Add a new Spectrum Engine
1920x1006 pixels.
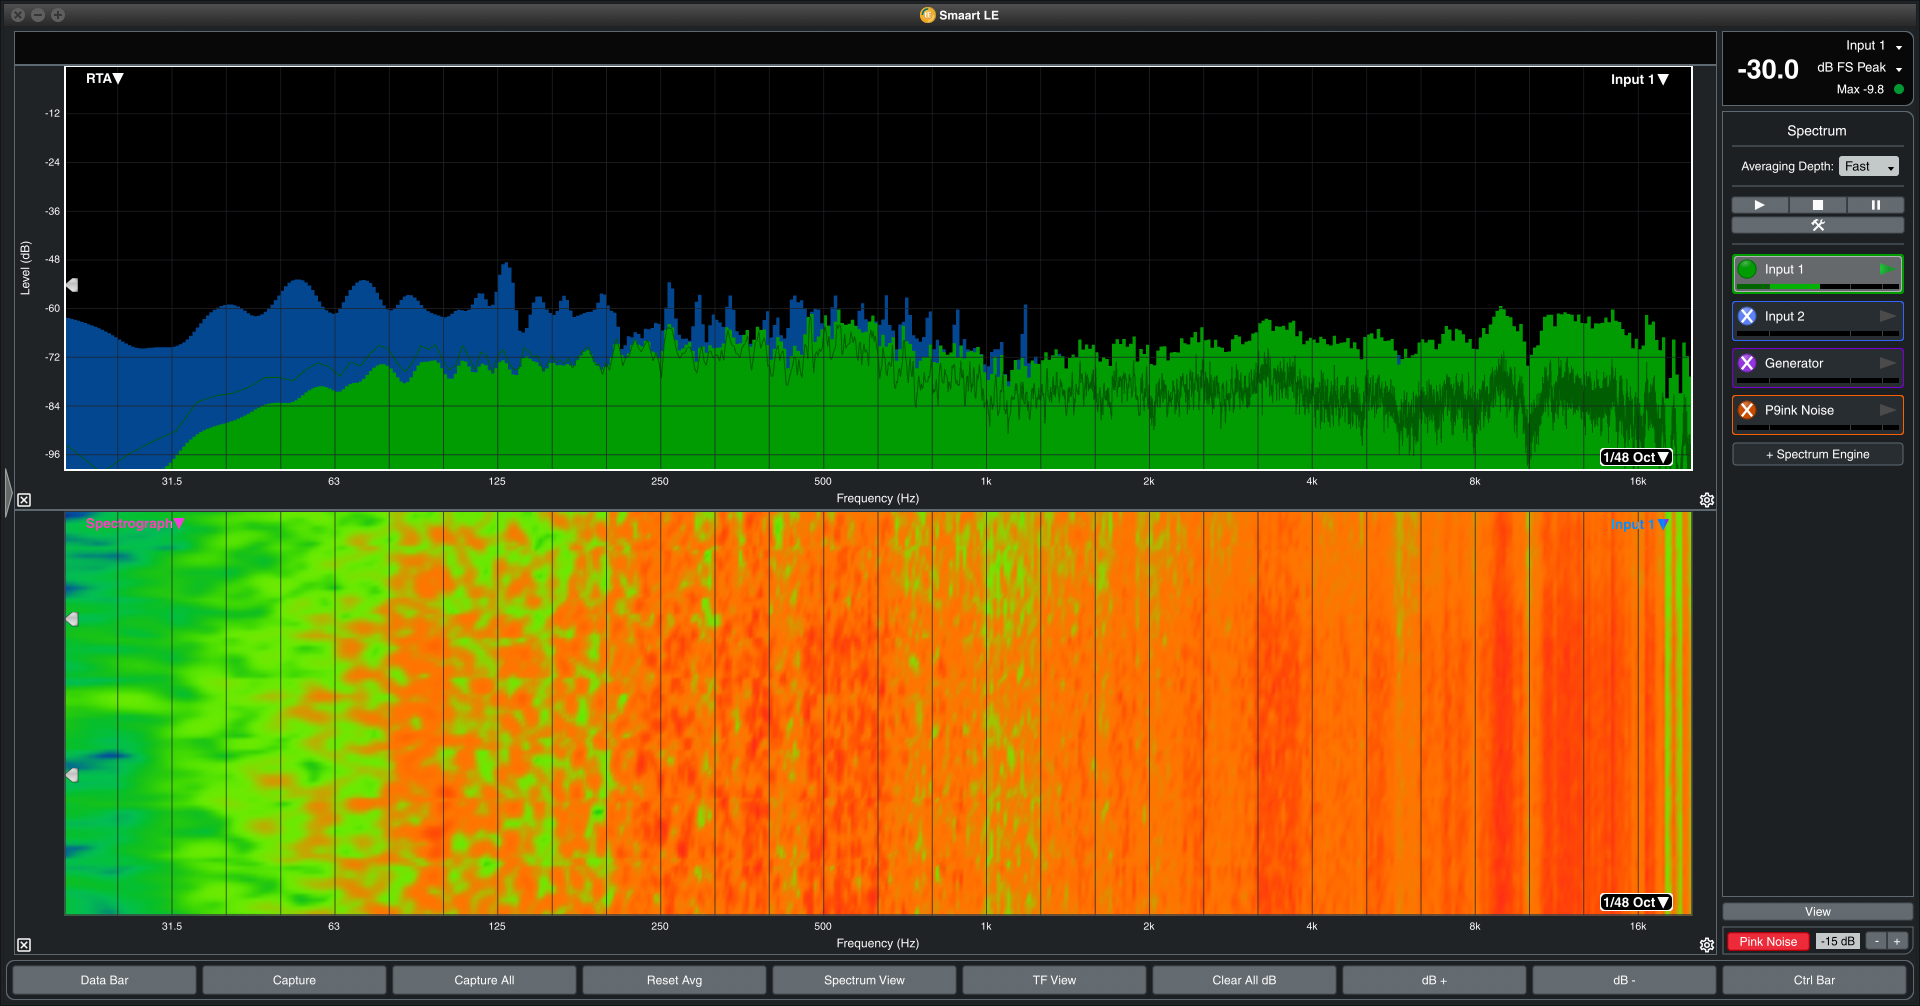(x=1817, y=454)
